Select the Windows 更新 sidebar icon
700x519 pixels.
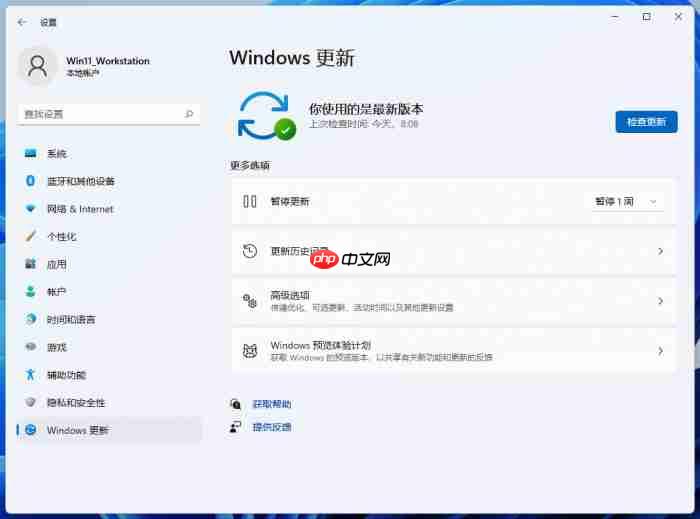(30, 430)
